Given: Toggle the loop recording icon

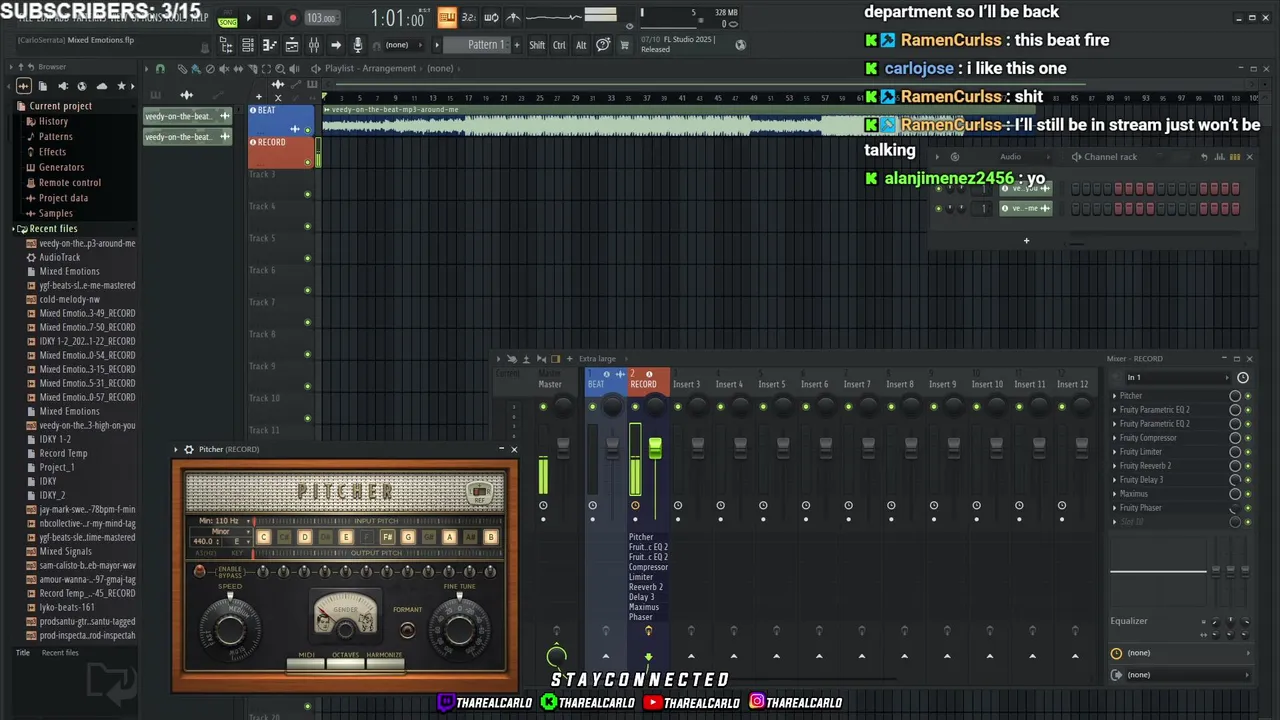Looking at the screenshot, I should point(491,17).
